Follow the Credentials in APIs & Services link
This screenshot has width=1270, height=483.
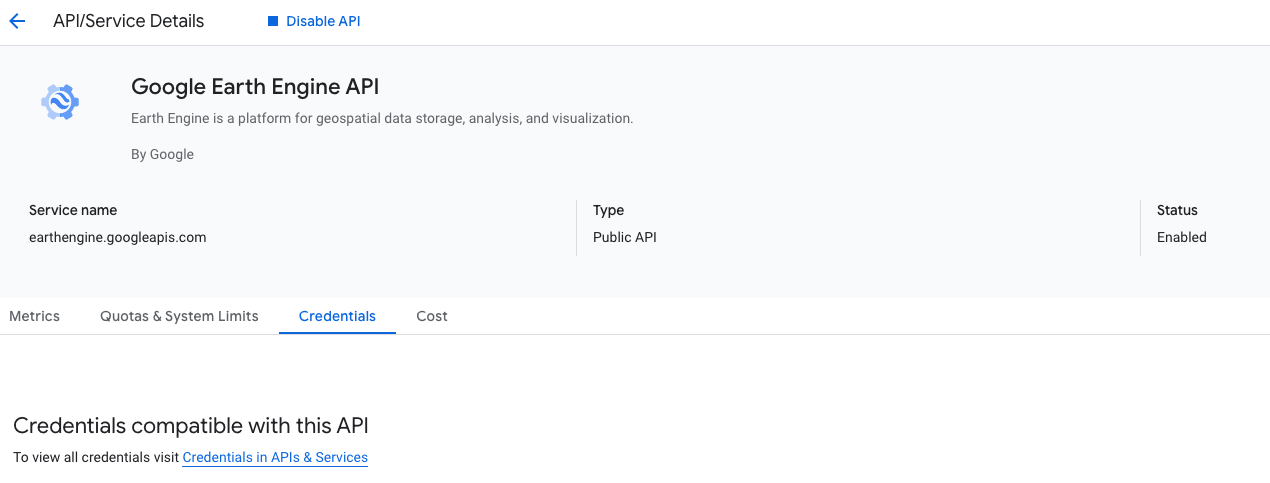[275, 457]
